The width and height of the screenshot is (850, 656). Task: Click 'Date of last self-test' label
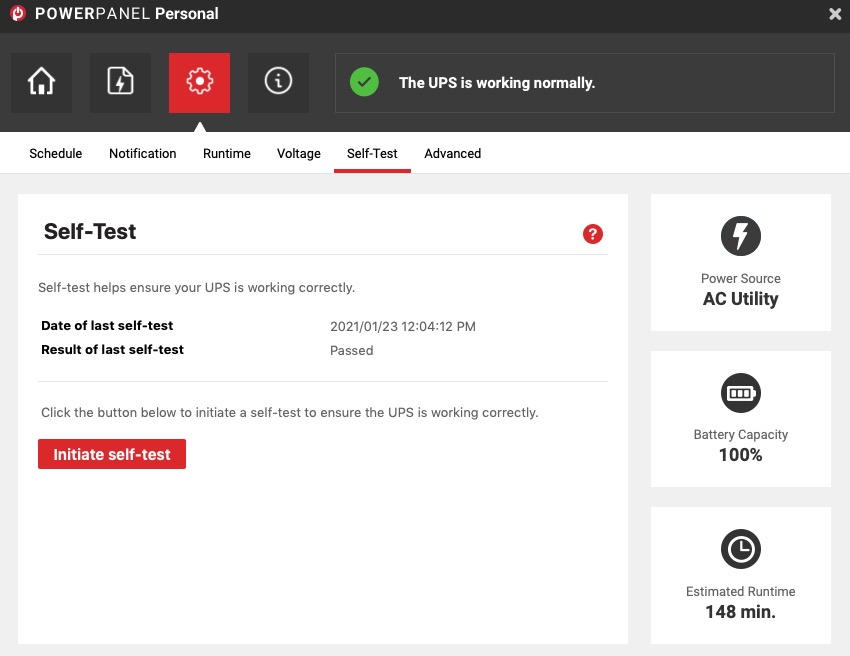107,325
